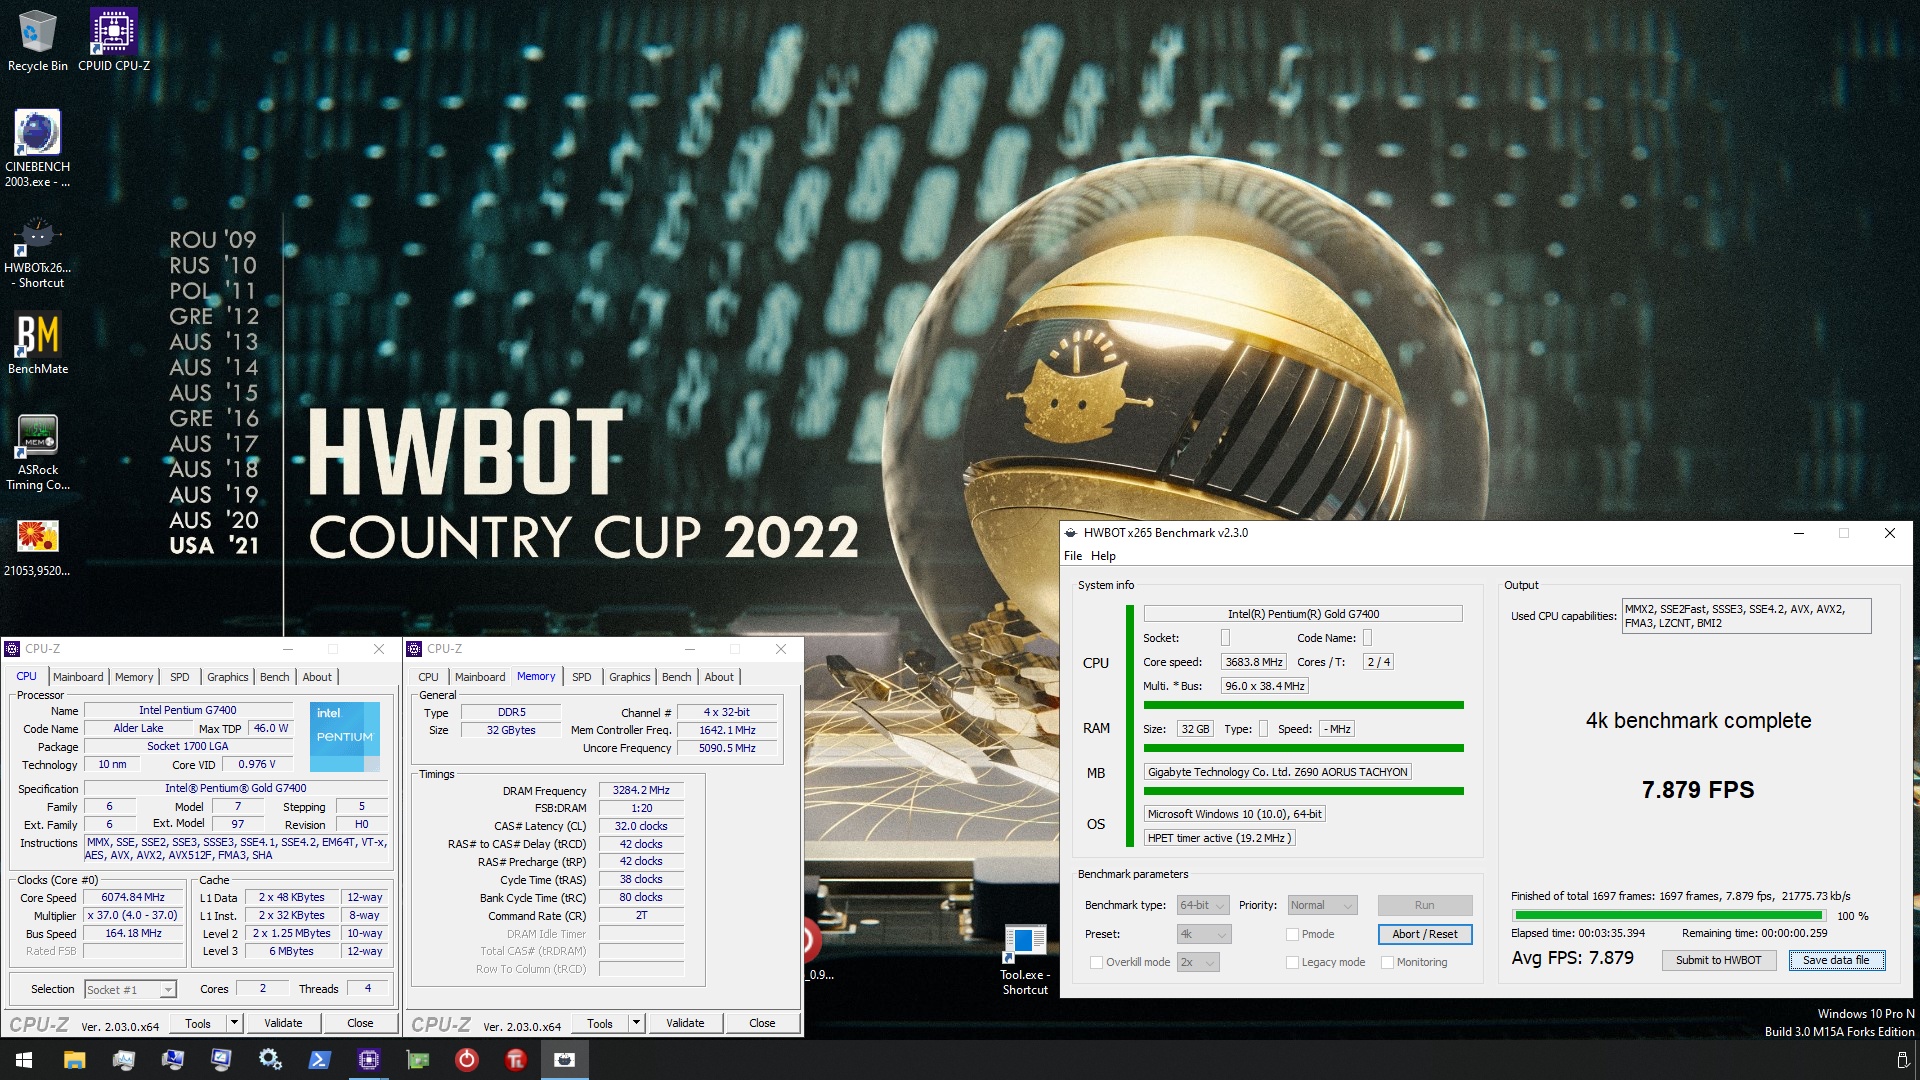Click the Save data file button
This screenshot has height=1080, width=1920.
click(1836, 960)
